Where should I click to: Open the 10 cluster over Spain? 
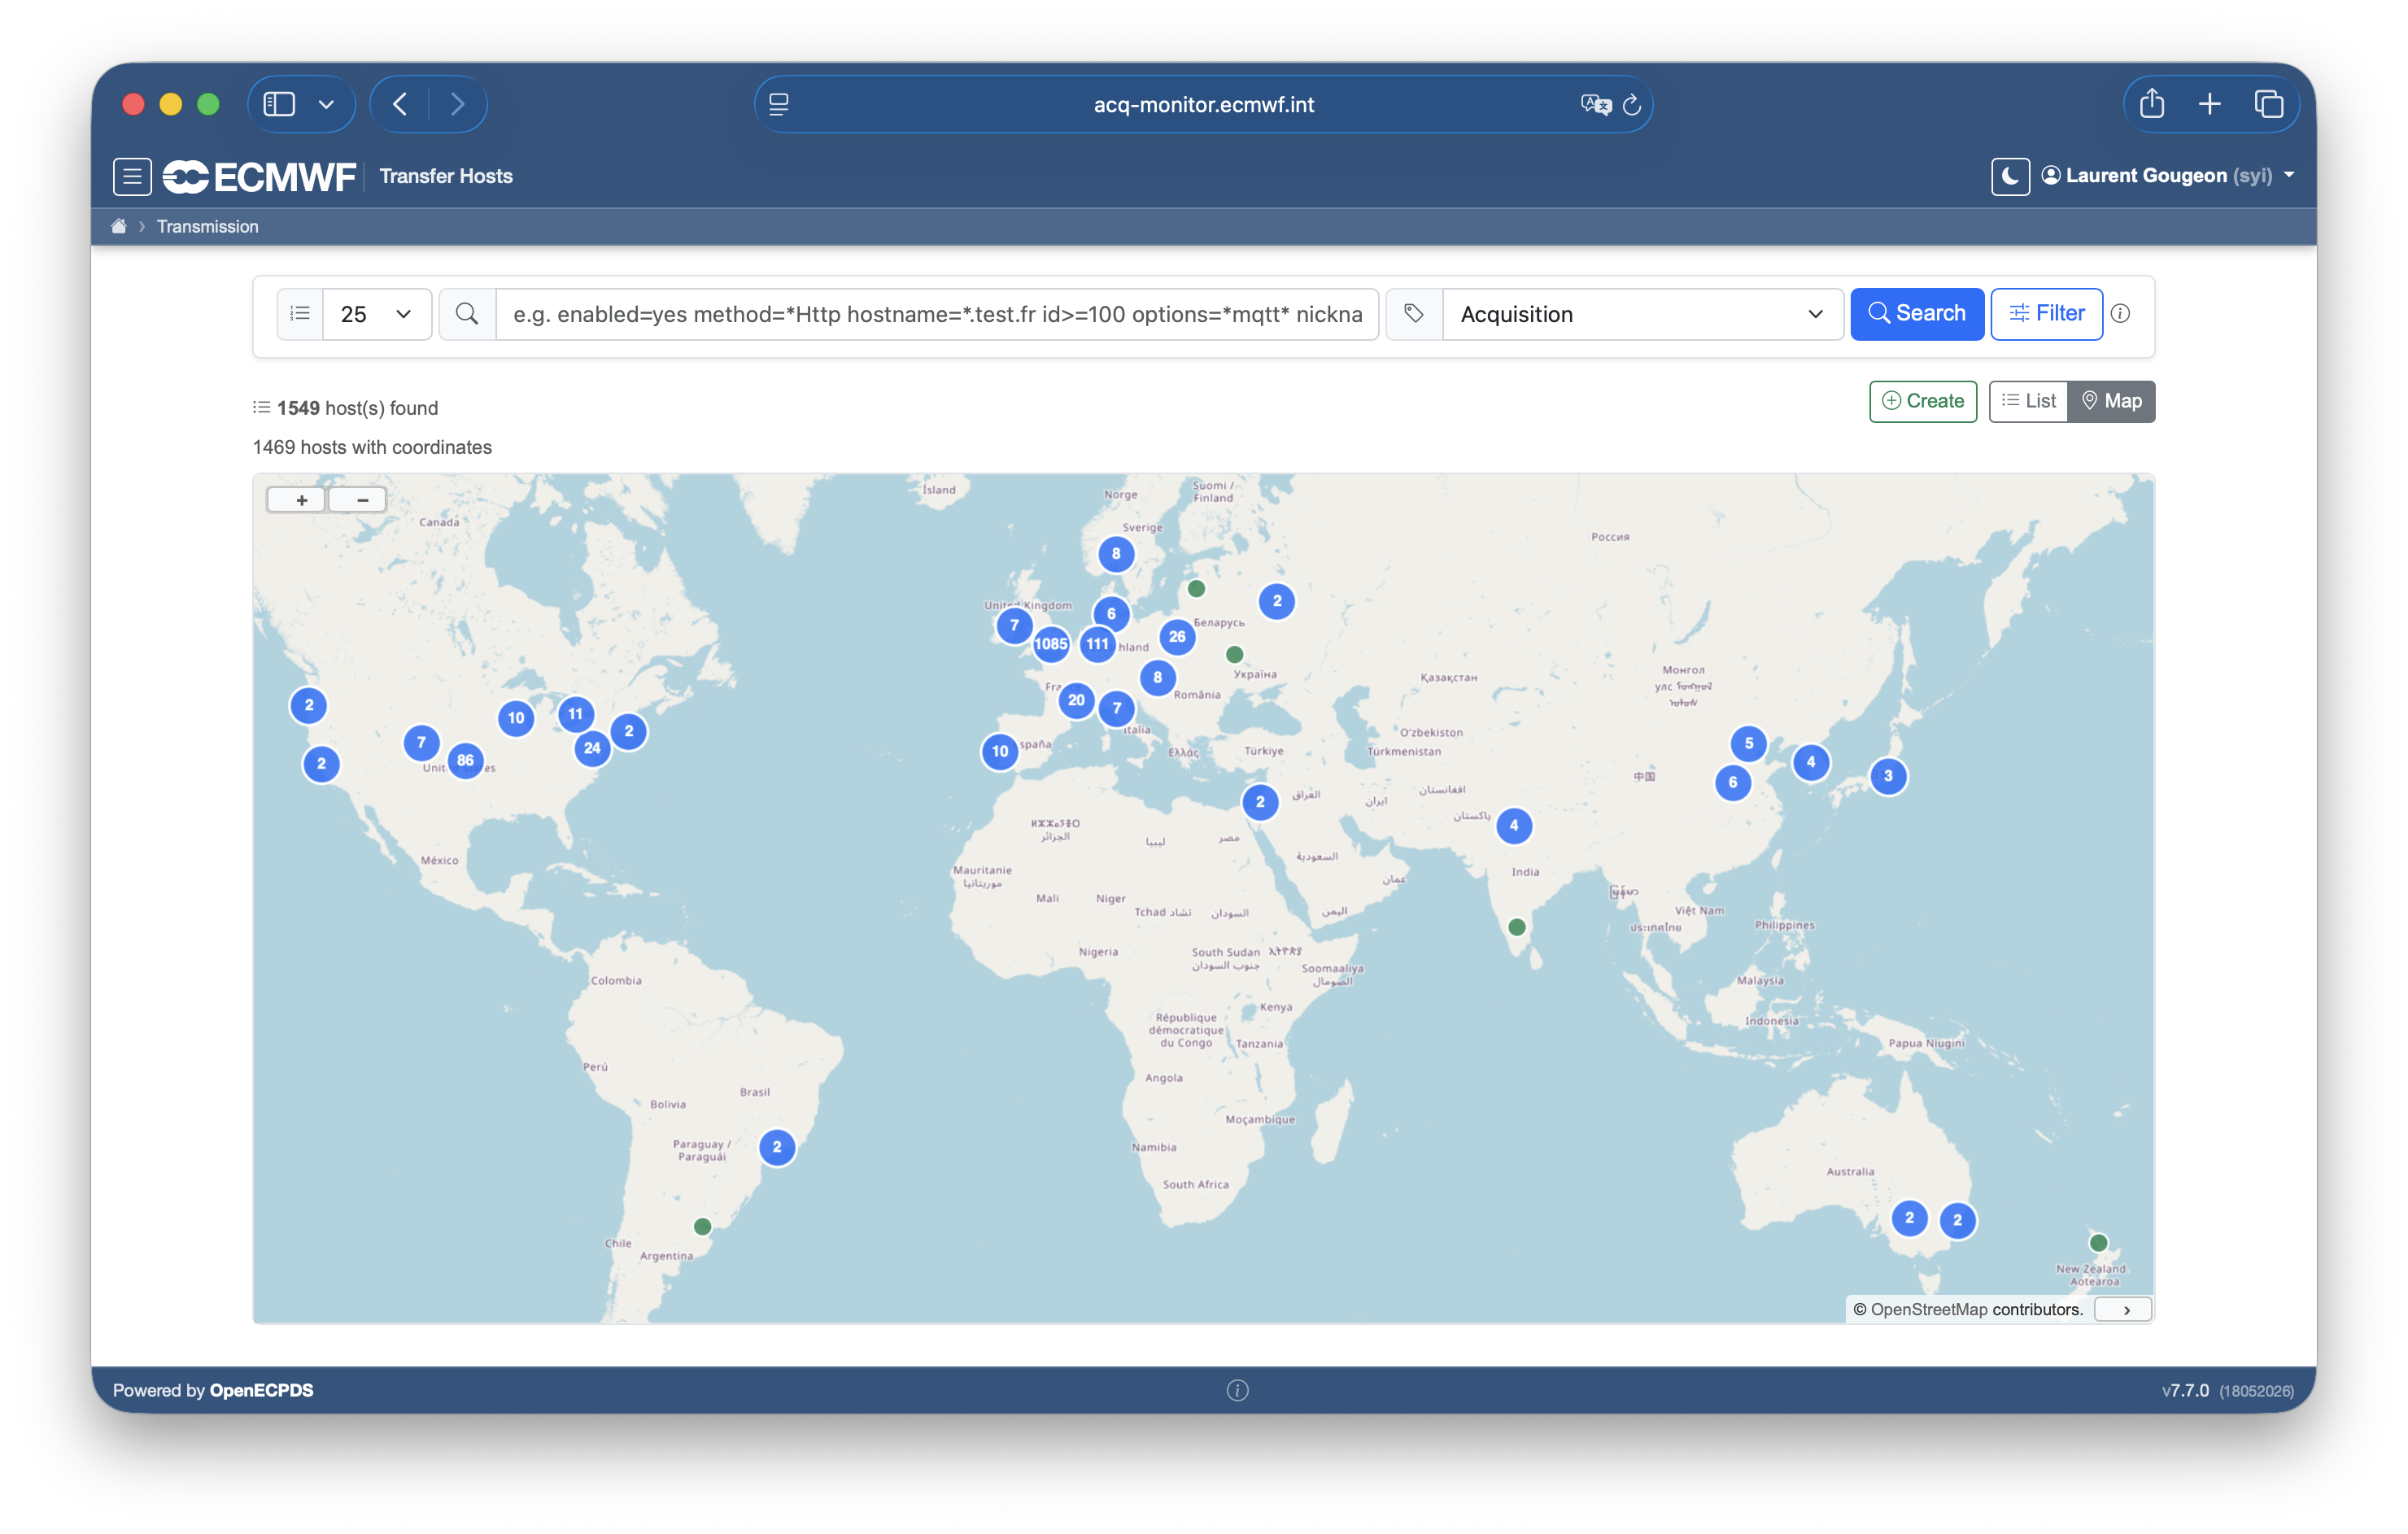click(1000, 752)
